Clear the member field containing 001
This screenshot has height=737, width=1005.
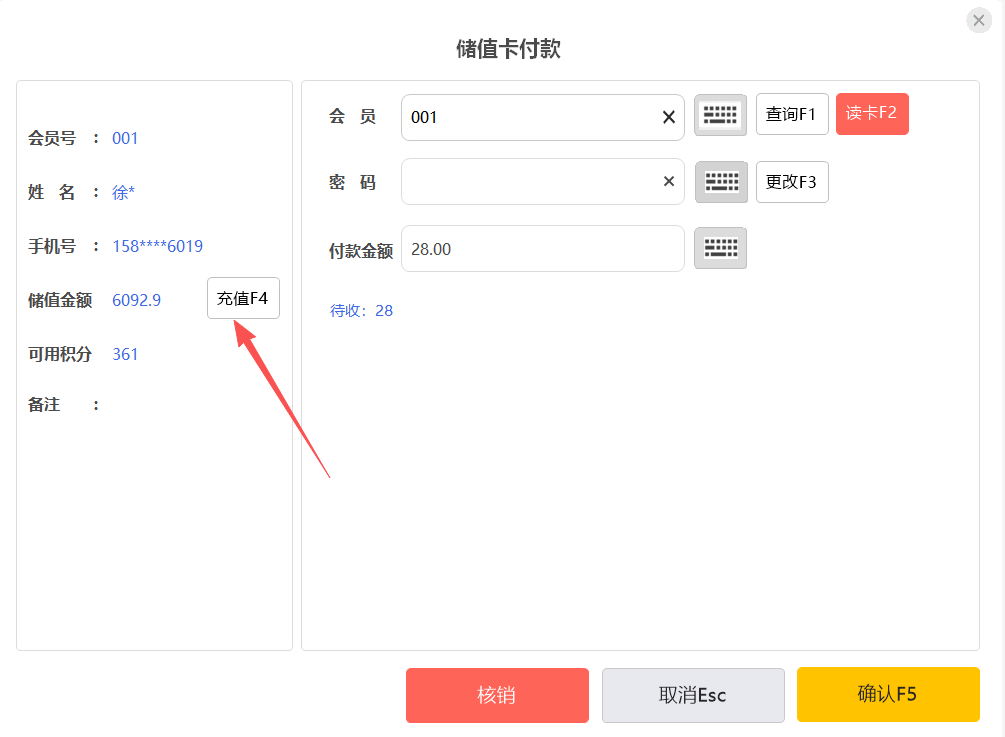tap(669, 117)
